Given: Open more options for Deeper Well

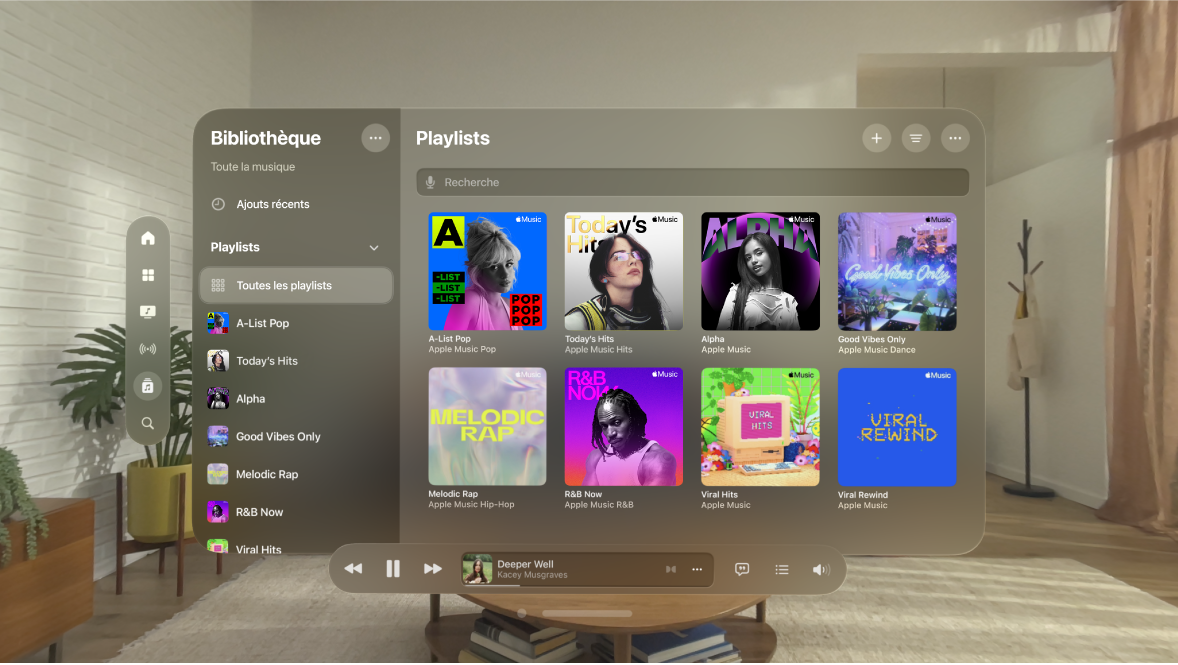Looking at the screenshot, I should coord(697,569).
